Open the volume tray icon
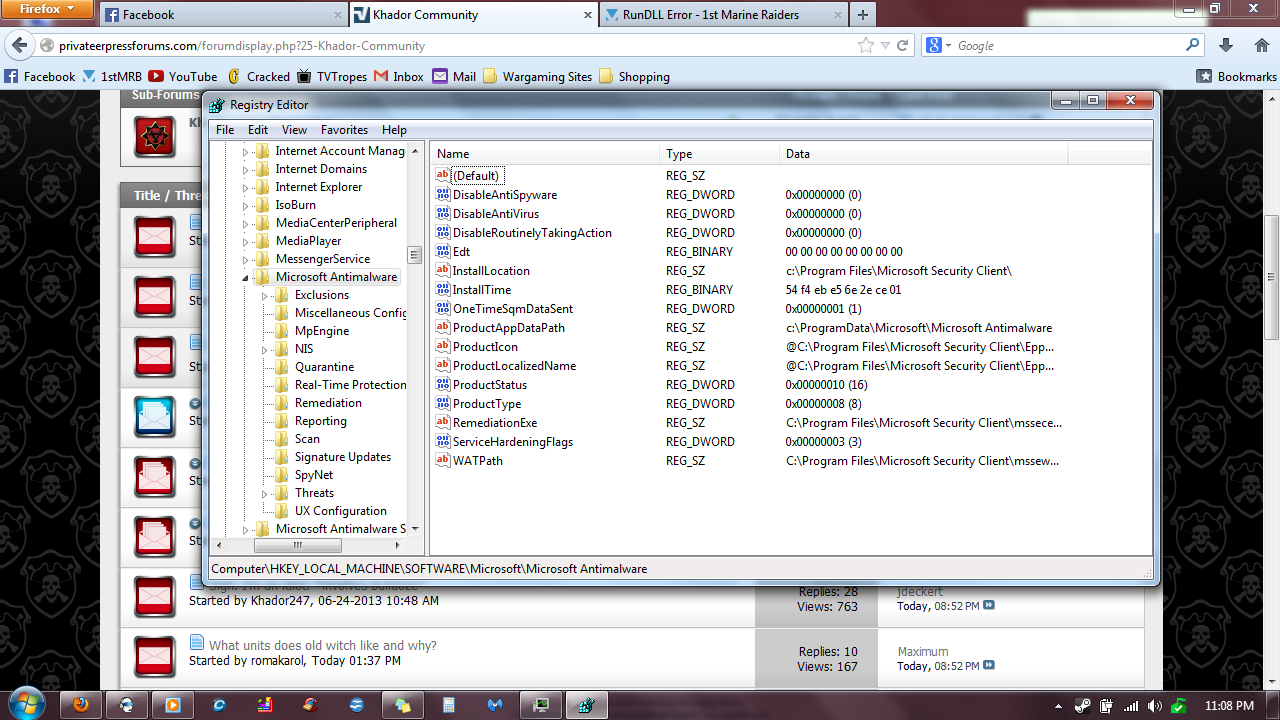Viewport: 1280px width, 720px height. tap(1156, 705)
